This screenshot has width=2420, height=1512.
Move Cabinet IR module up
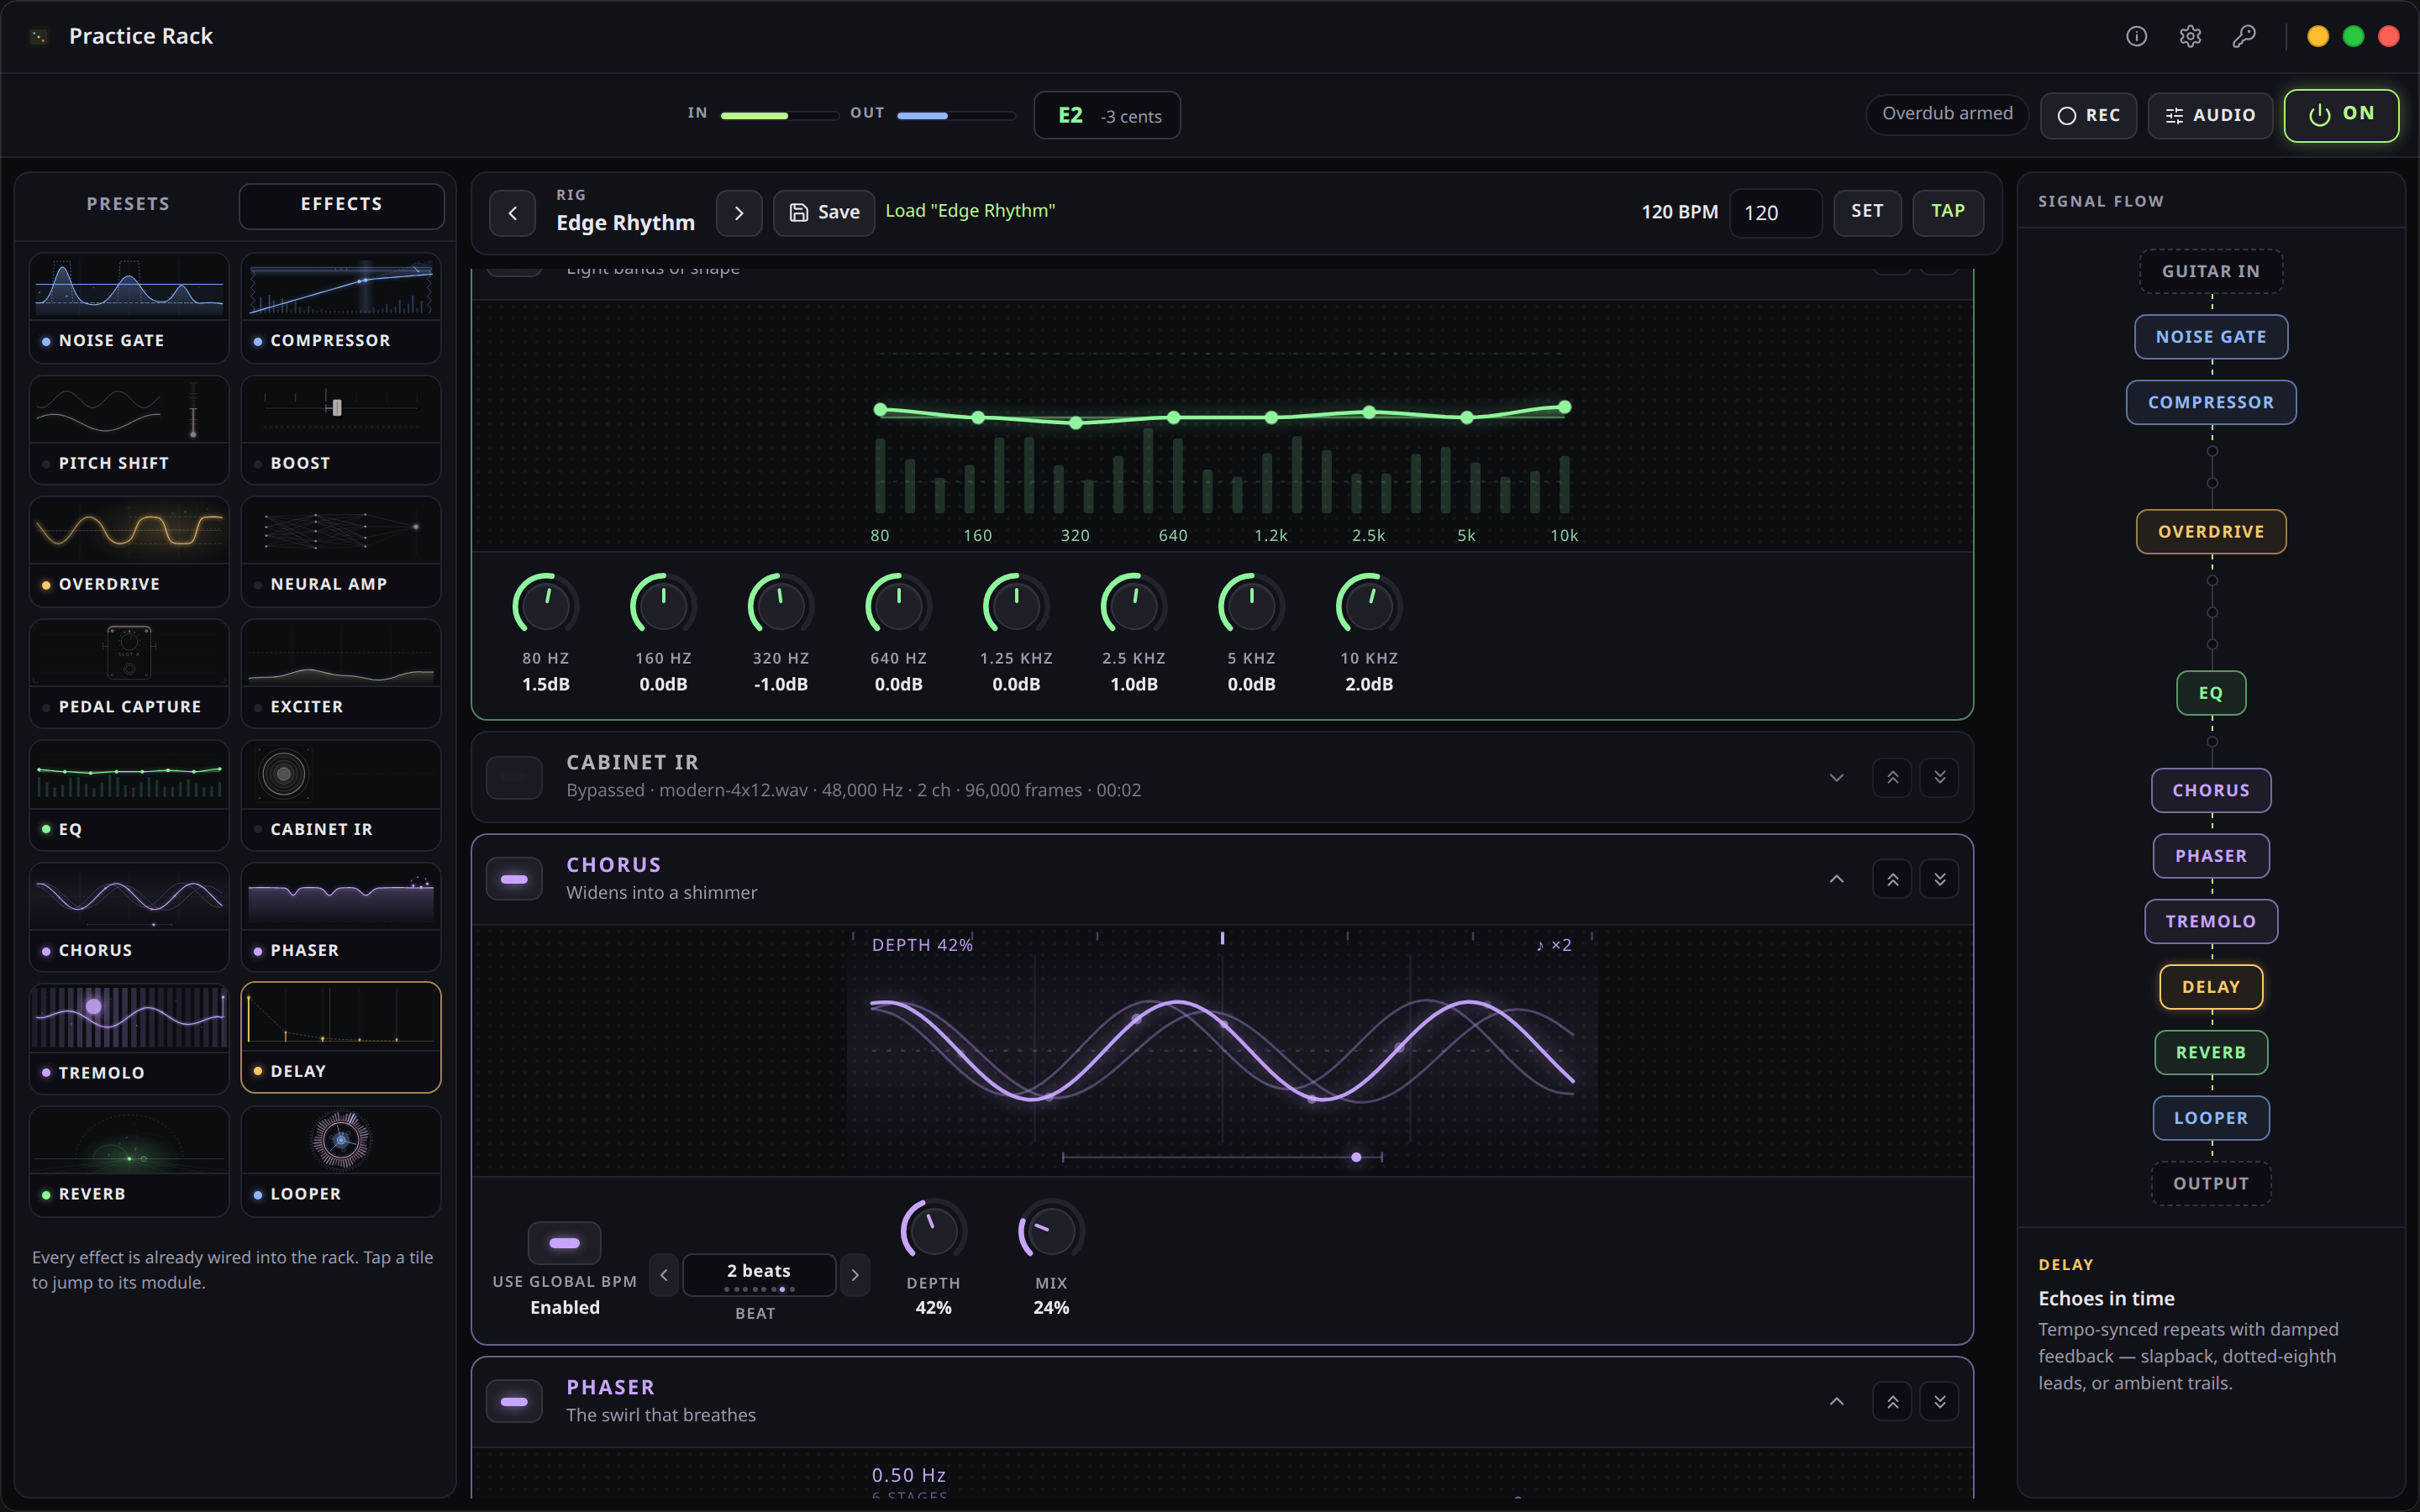(x=1892, y=778)
